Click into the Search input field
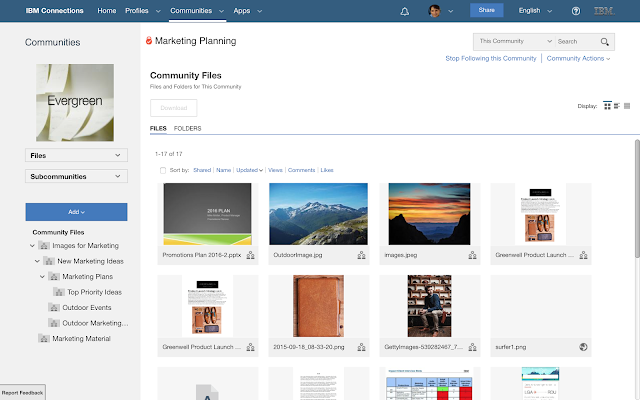The width and height of the screenshot is (640, 400). [576, 42]
